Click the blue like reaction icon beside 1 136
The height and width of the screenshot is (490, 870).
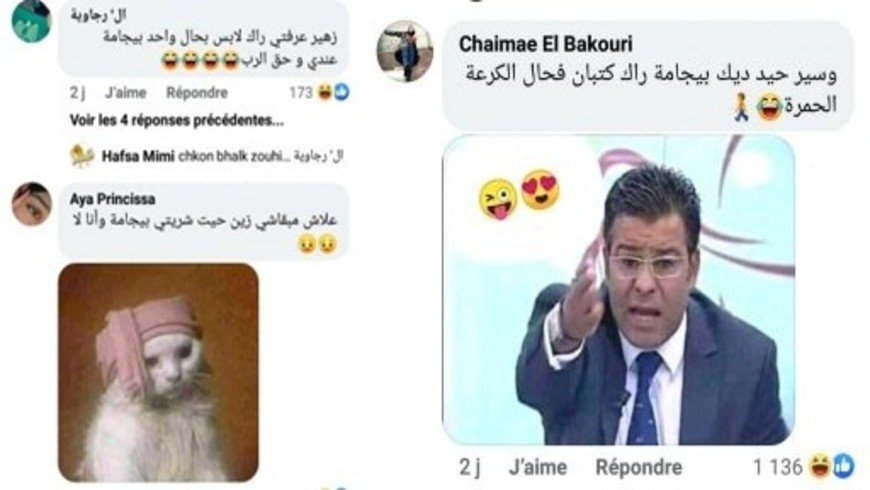[x=843, y=466]
